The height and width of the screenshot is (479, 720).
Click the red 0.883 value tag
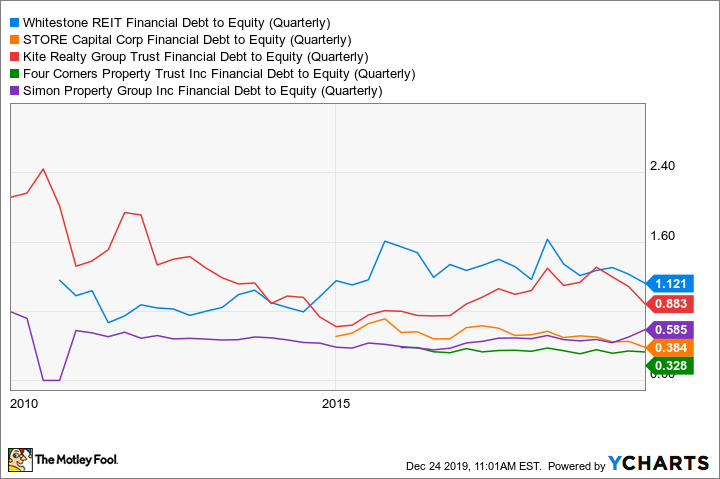coord(672,303)
